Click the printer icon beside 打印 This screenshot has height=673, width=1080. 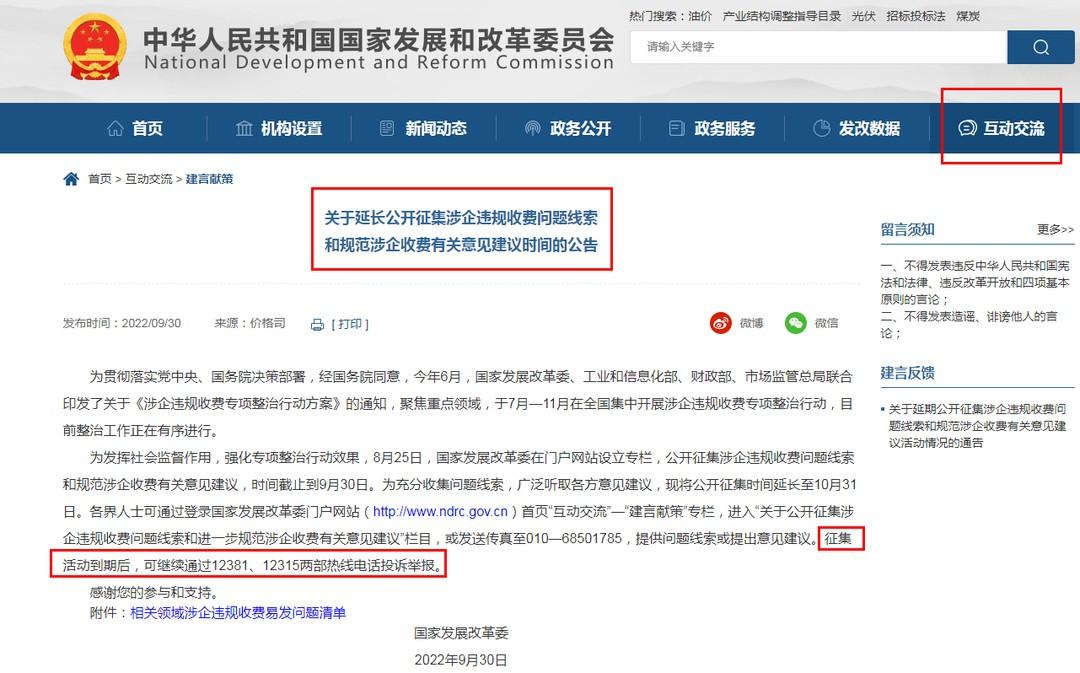click(318, 324)
